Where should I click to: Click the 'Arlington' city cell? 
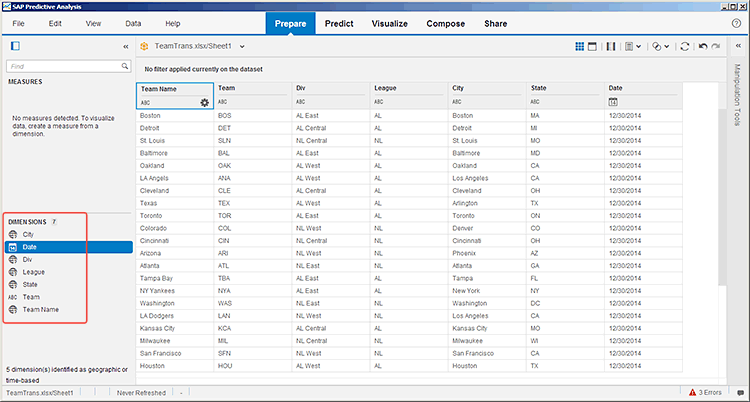(487, 203)
